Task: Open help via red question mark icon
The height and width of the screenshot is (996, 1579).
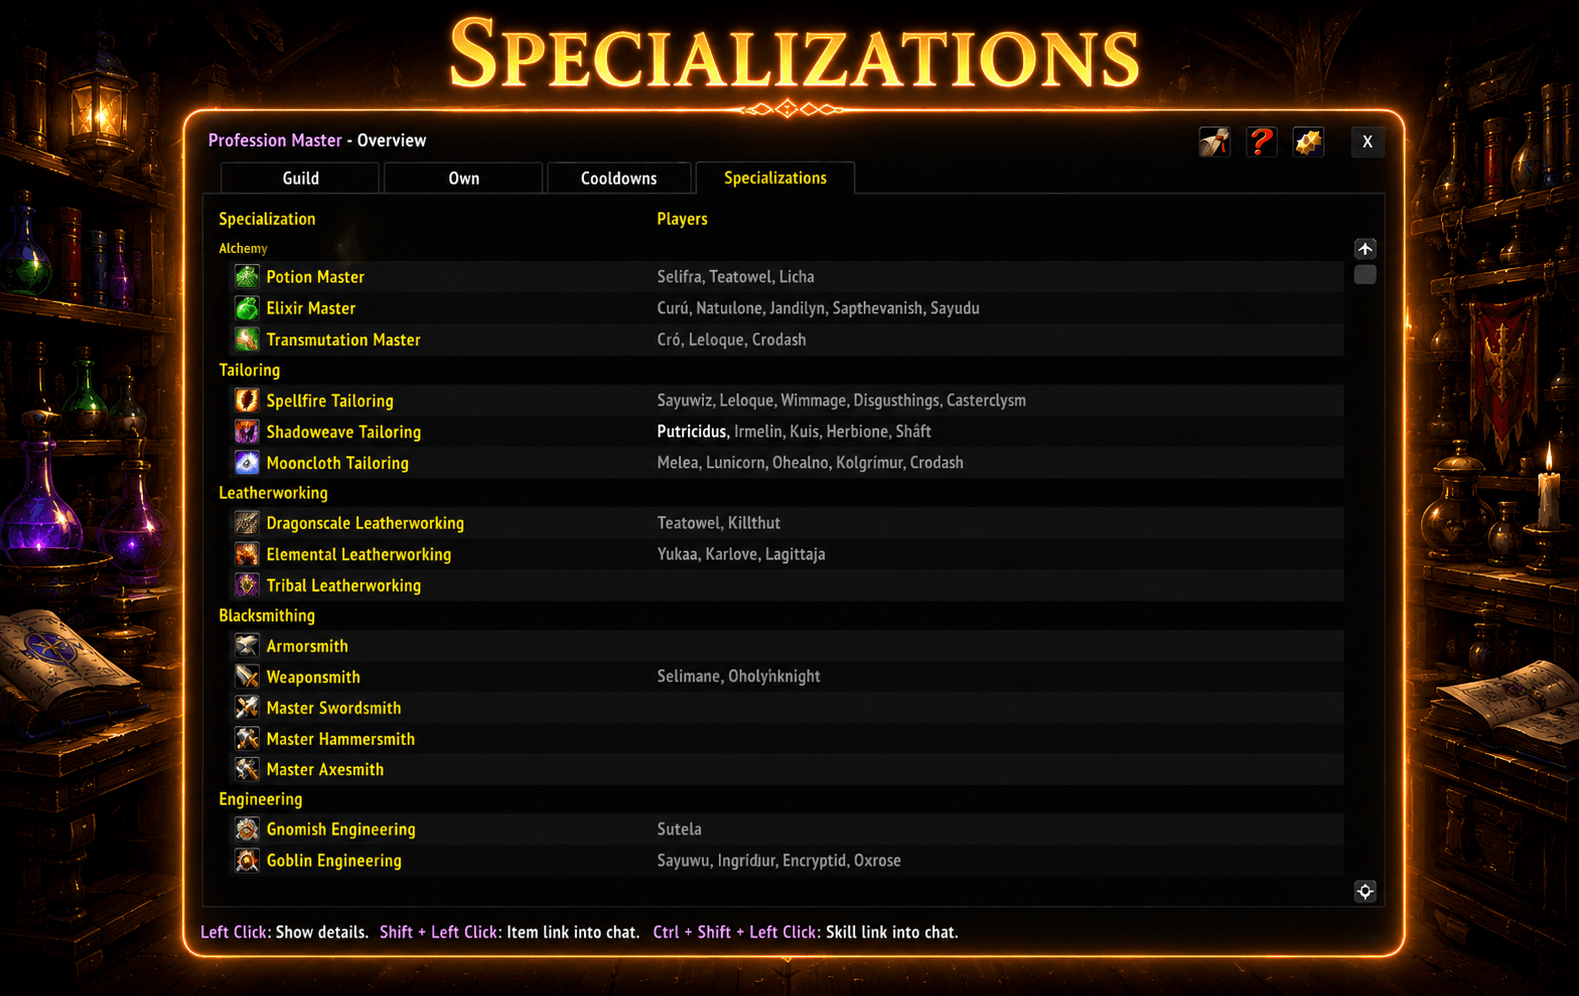Action: 1261,142
